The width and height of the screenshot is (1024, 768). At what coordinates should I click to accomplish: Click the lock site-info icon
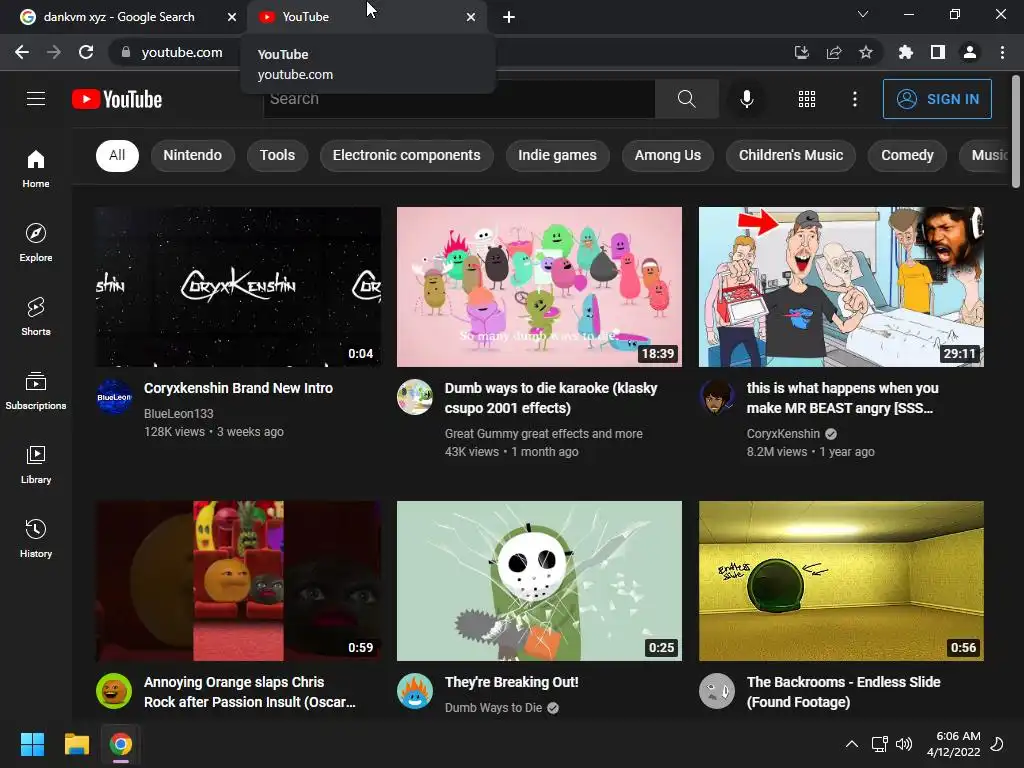point(126,52)
